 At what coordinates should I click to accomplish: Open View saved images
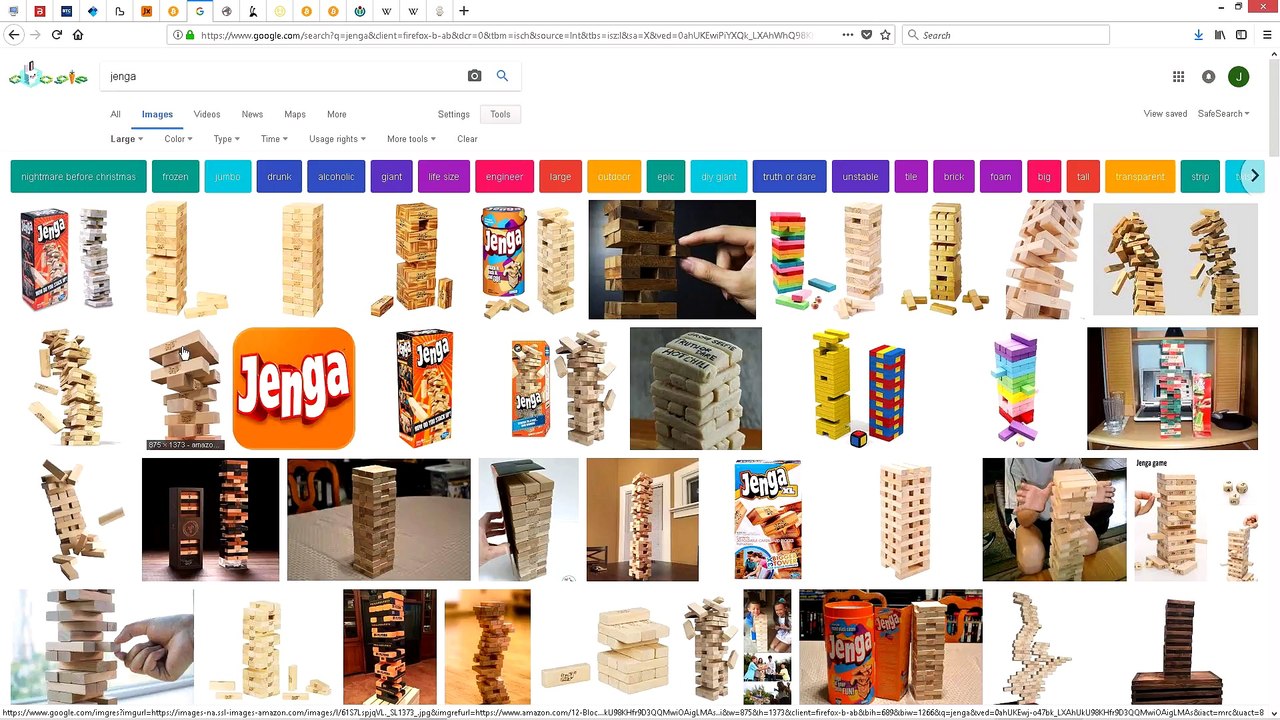pyautogui.click(x=1165, y=114)
